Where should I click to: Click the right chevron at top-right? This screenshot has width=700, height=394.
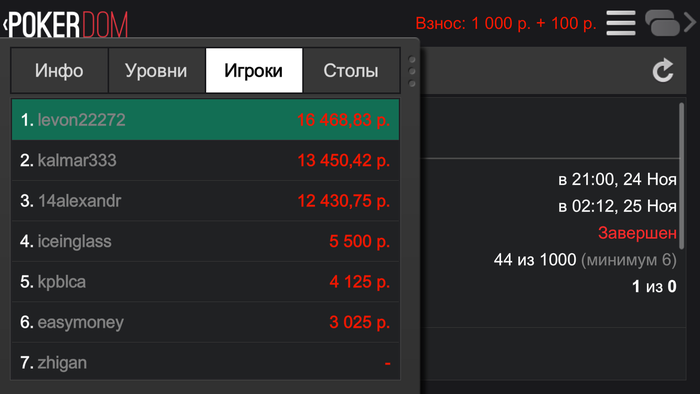point(690,22)
